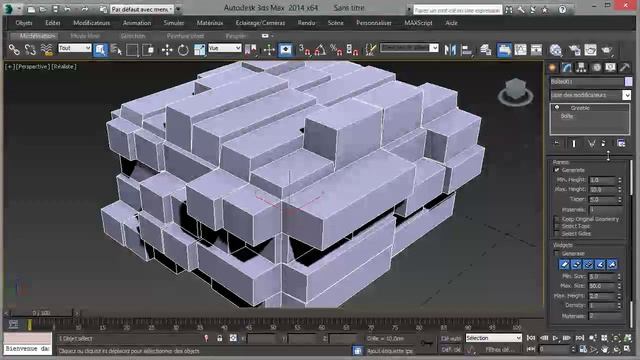This screenshot has height=360, width=640.
Task: Toggle the Percent Snap button
Action: (336, 50)
